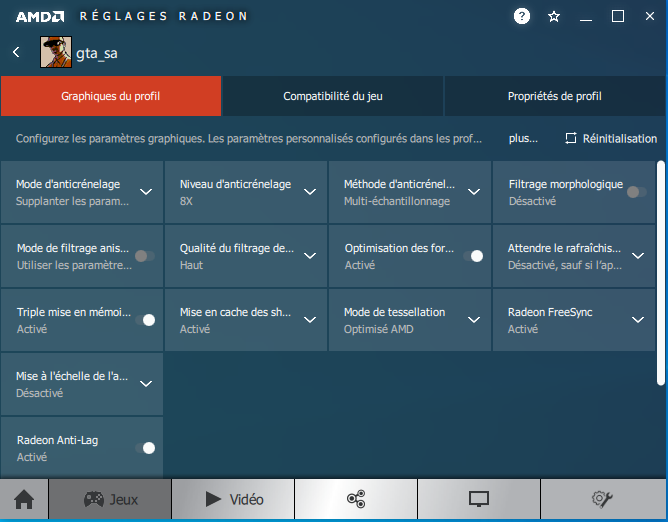Click the 8X anticrénelage value

click(x=186, y=201)
